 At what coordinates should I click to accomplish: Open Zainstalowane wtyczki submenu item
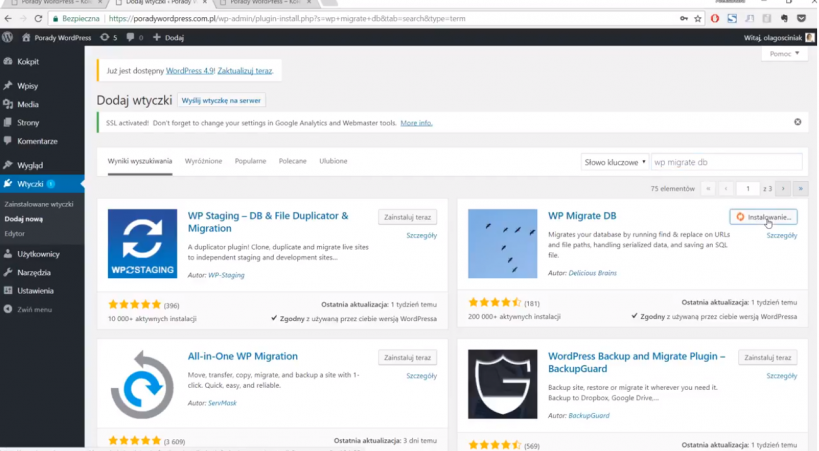point(39,204)
